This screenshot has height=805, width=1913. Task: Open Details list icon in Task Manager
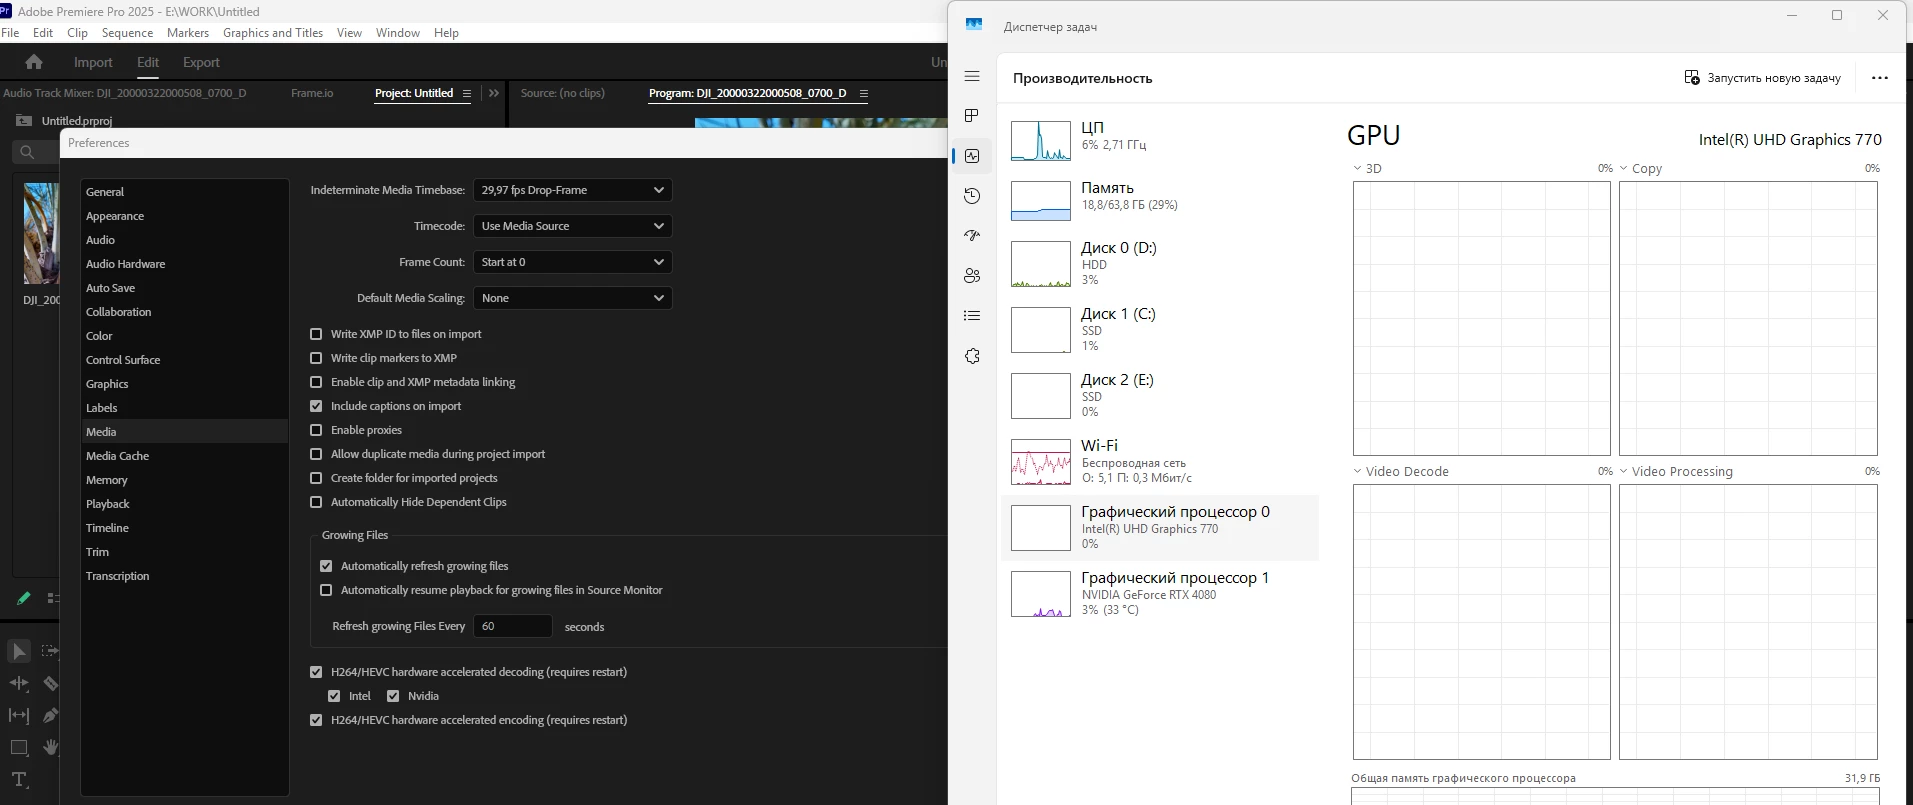pos(972,316)
